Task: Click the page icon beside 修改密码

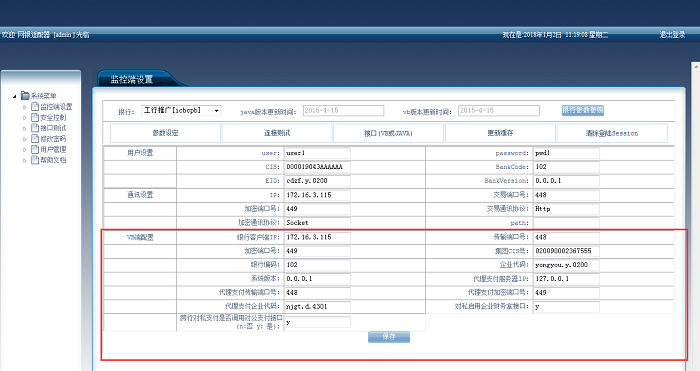Action: click(x=35, y=138)
